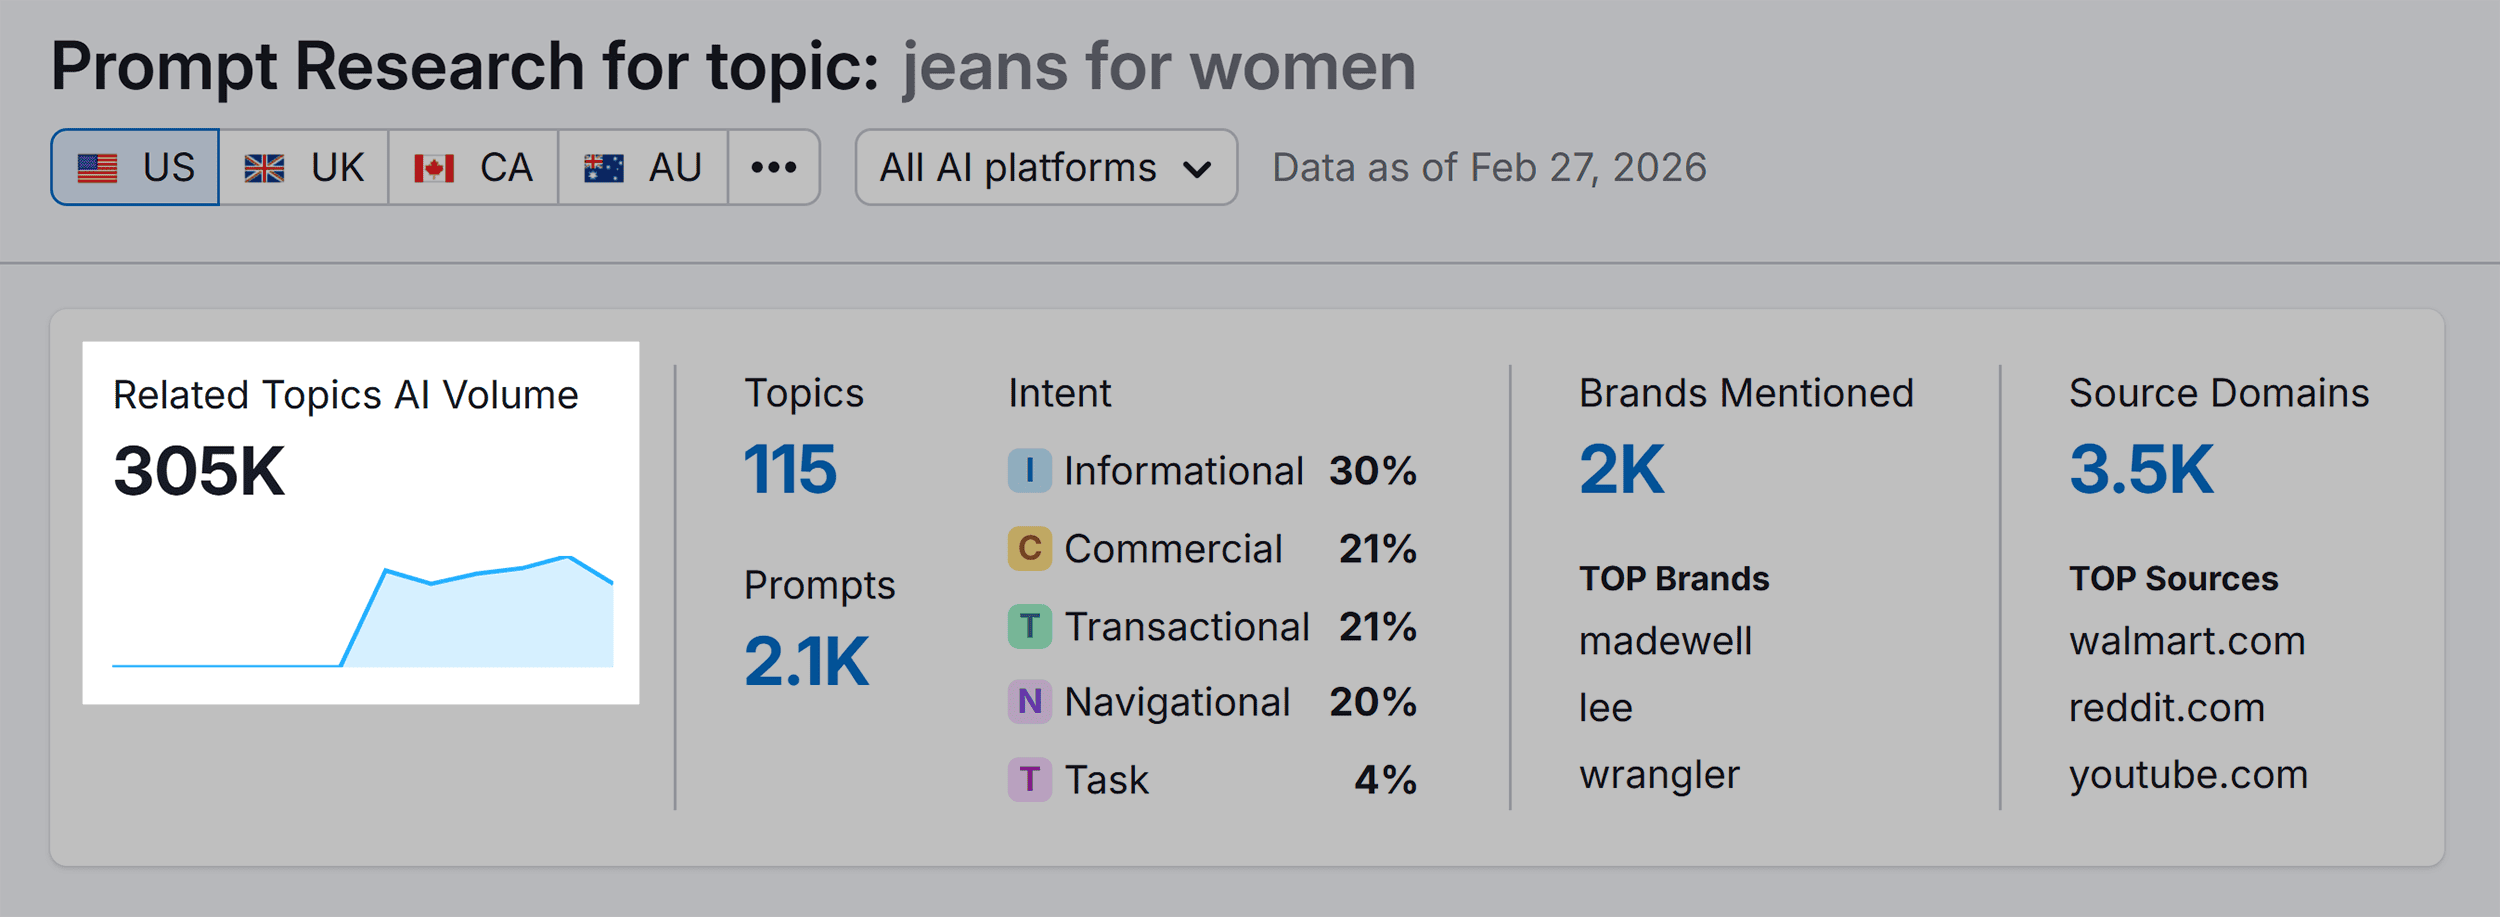Click the AI Volume trend chart
Screen dimensions: 2500x917
point(362,610)
